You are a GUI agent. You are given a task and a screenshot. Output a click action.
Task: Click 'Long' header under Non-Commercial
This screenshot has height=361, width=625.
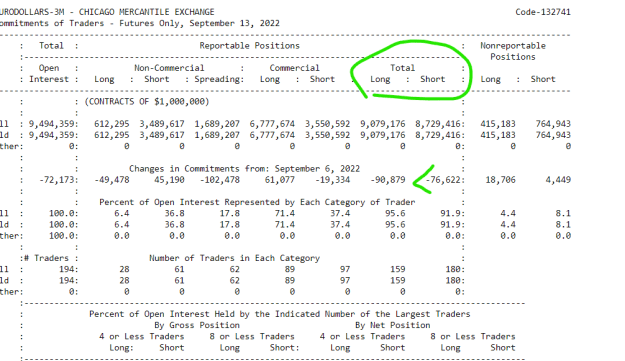click(x=104, y=79)
